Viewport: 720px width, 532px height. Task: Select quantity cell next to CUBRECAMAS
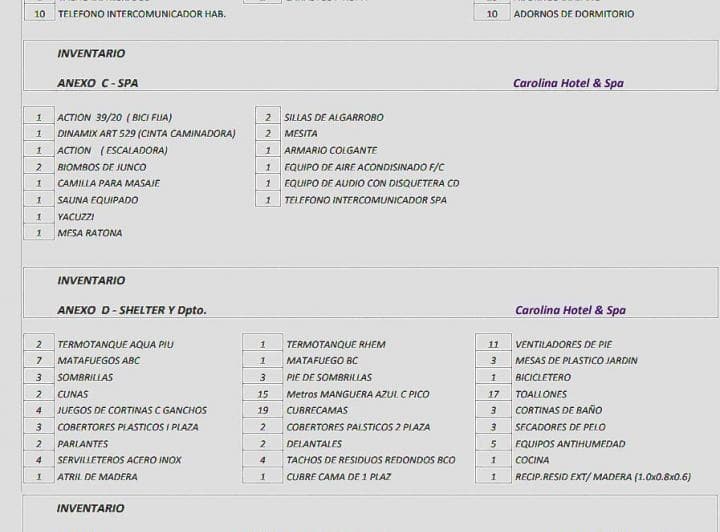tap(262, 410)
